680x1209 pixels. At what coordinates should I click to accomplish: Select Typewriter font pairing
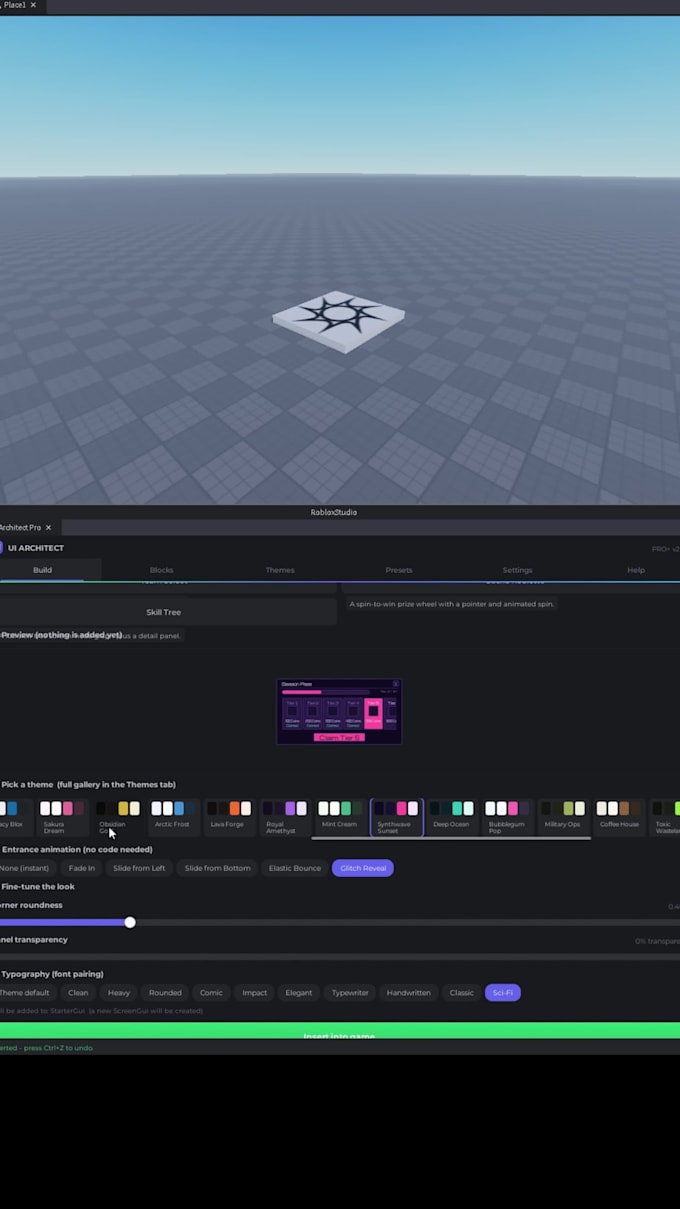click(350, 993)
